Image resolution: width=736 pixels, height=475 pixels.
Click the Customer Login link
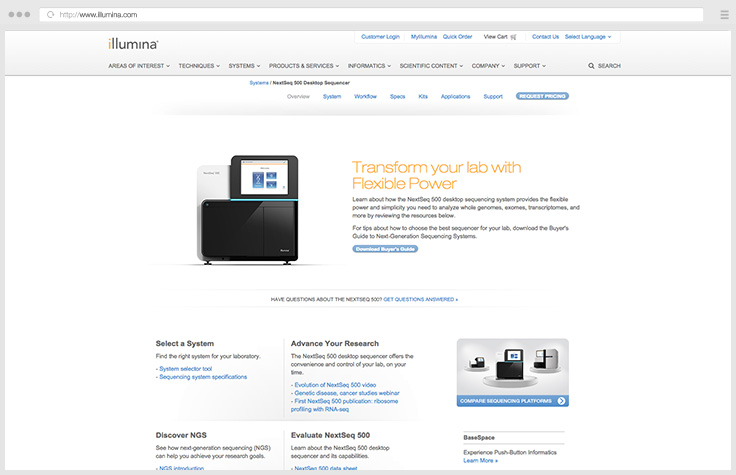380,37
